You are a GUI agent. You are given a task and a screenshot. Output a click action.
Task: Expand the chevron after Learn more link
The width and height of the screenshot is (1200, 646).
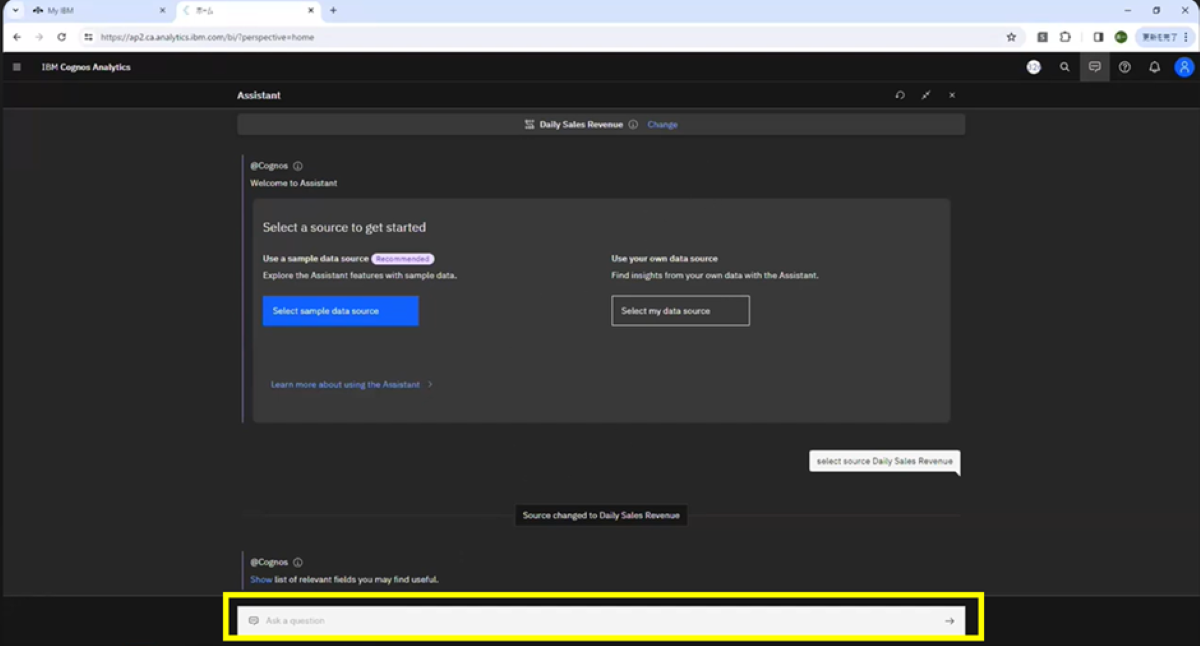pos(430,385)
